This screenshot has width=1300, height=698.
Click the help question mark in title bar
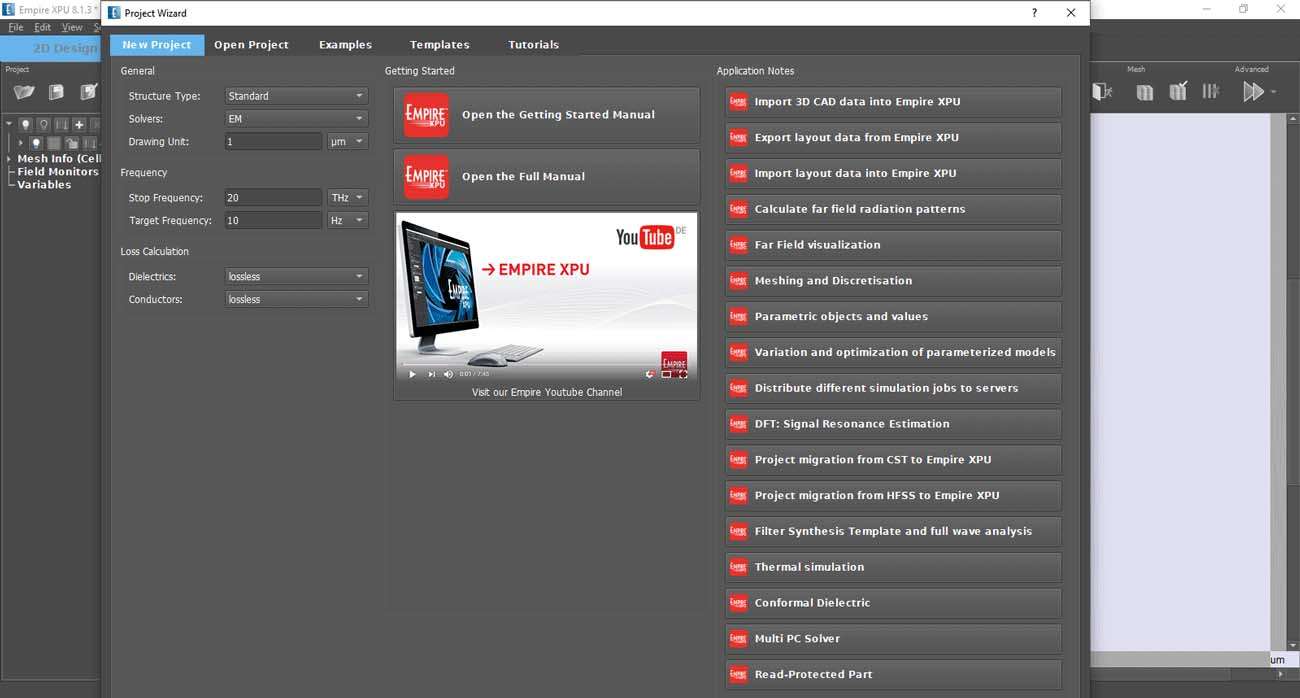point(1034,13)
